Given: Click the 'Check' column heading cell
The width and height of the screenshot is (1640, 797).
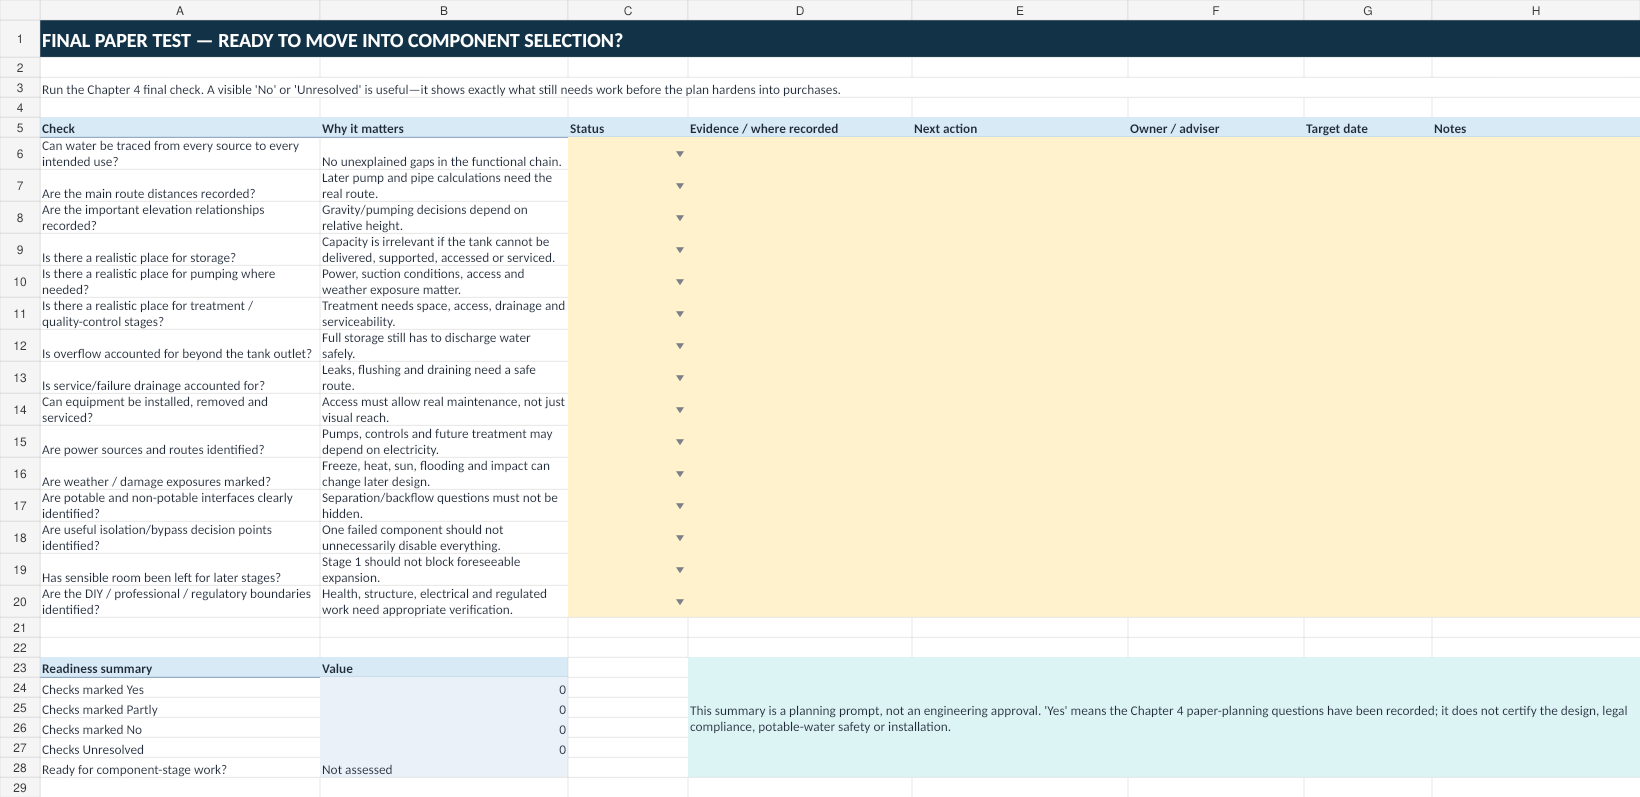Looking at the screenshot, I should coord(180,128).
